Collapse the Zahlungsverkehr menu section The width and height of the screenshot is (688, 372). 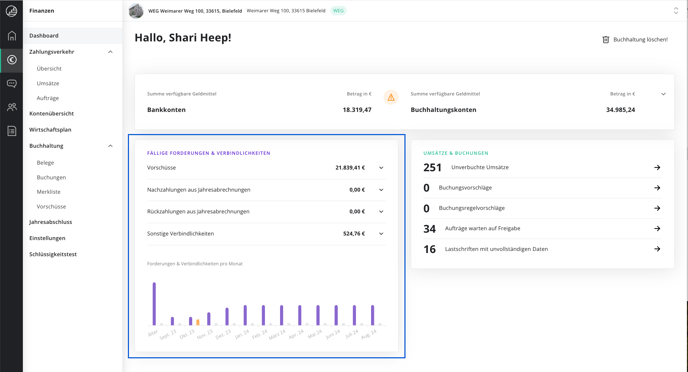coord(110,52)
